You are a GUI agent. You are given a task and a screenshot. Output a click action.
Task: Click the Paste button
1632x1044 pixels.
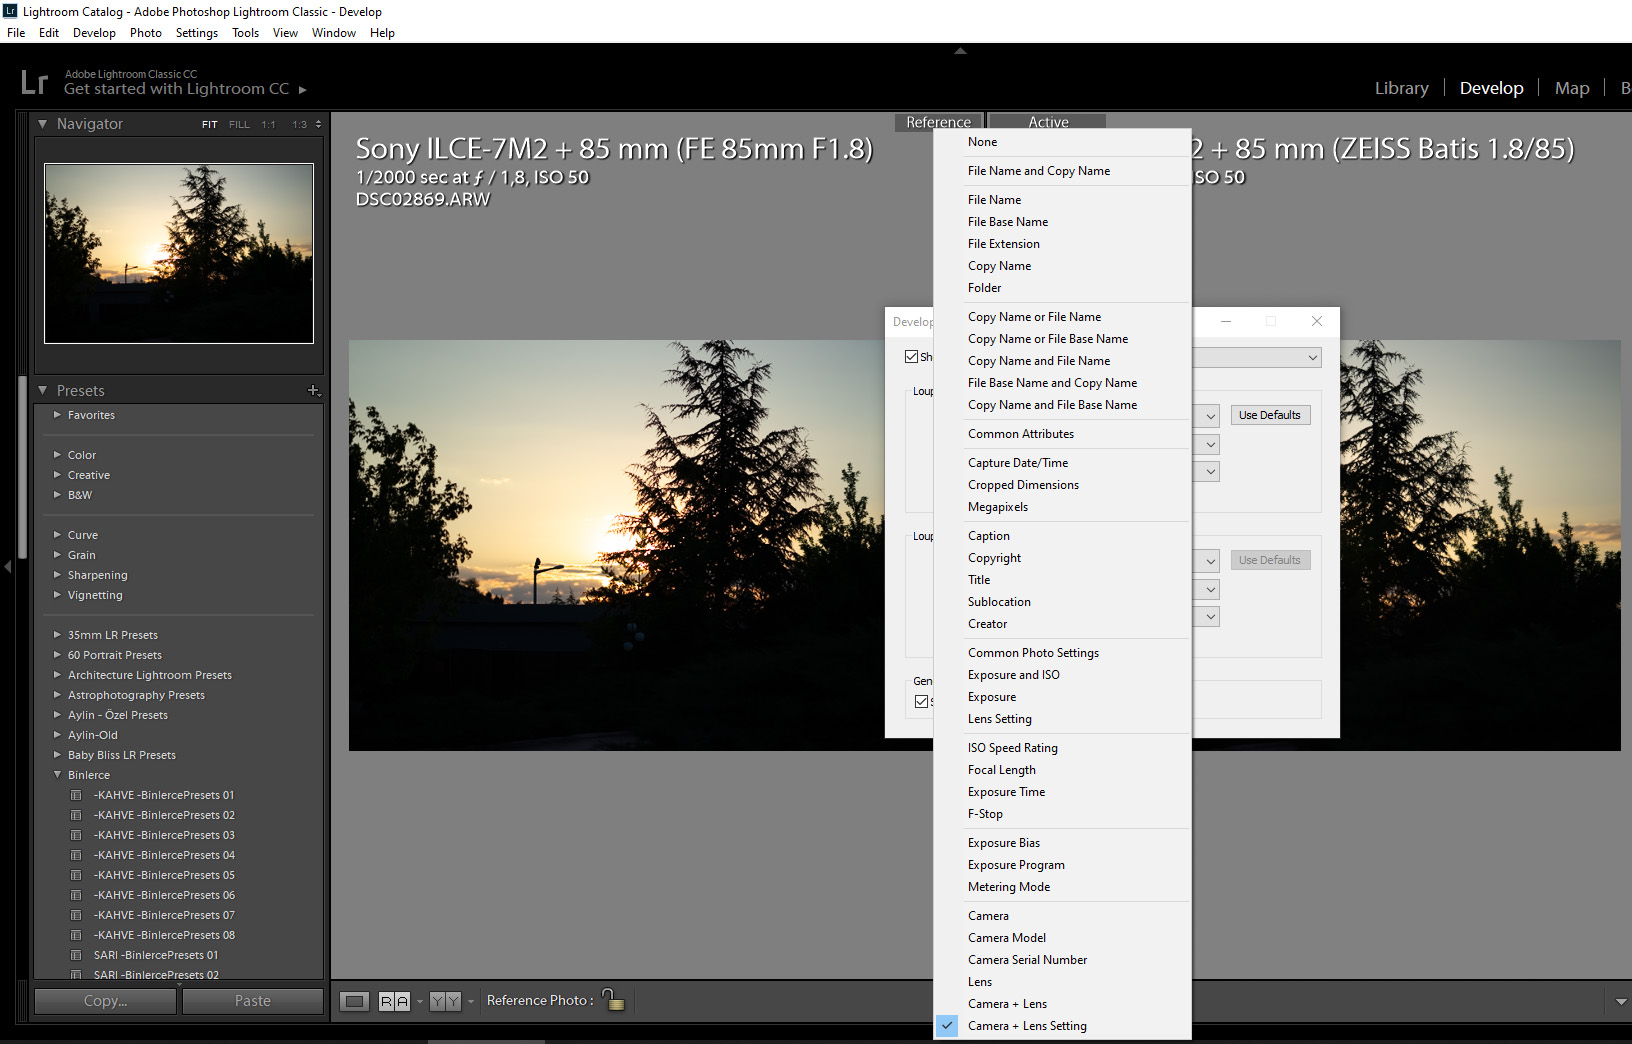point(253,1001)
